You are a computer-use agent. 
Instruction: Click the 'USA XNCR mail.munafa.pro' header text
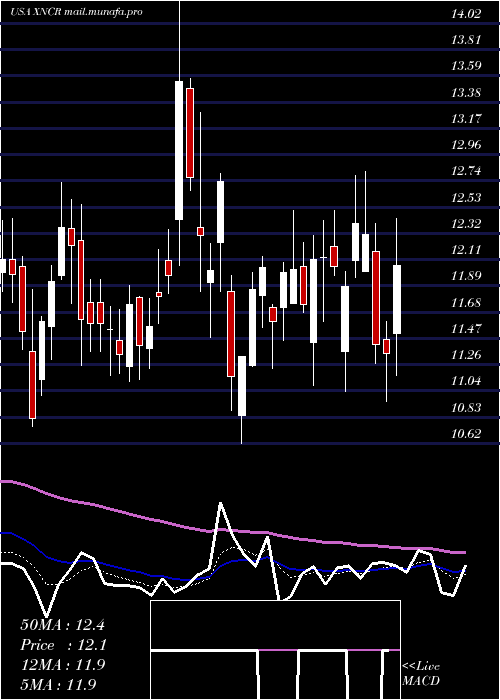point(77,12)
